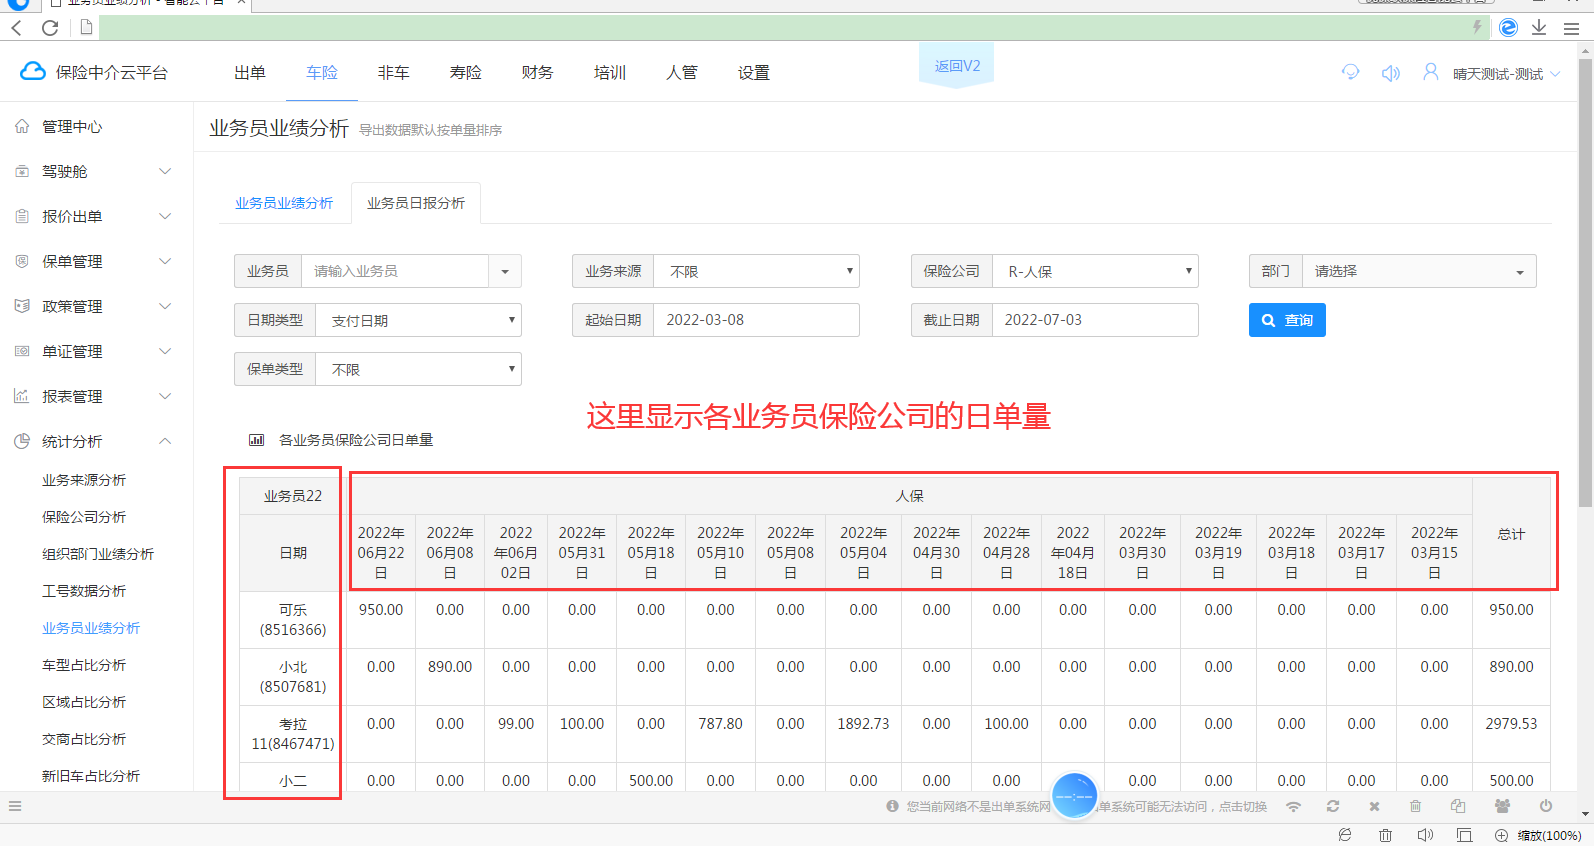Open the 财务 top menu
This screenshot has width=1594, height=846.
pyautogui.click(x=538, y=73)
